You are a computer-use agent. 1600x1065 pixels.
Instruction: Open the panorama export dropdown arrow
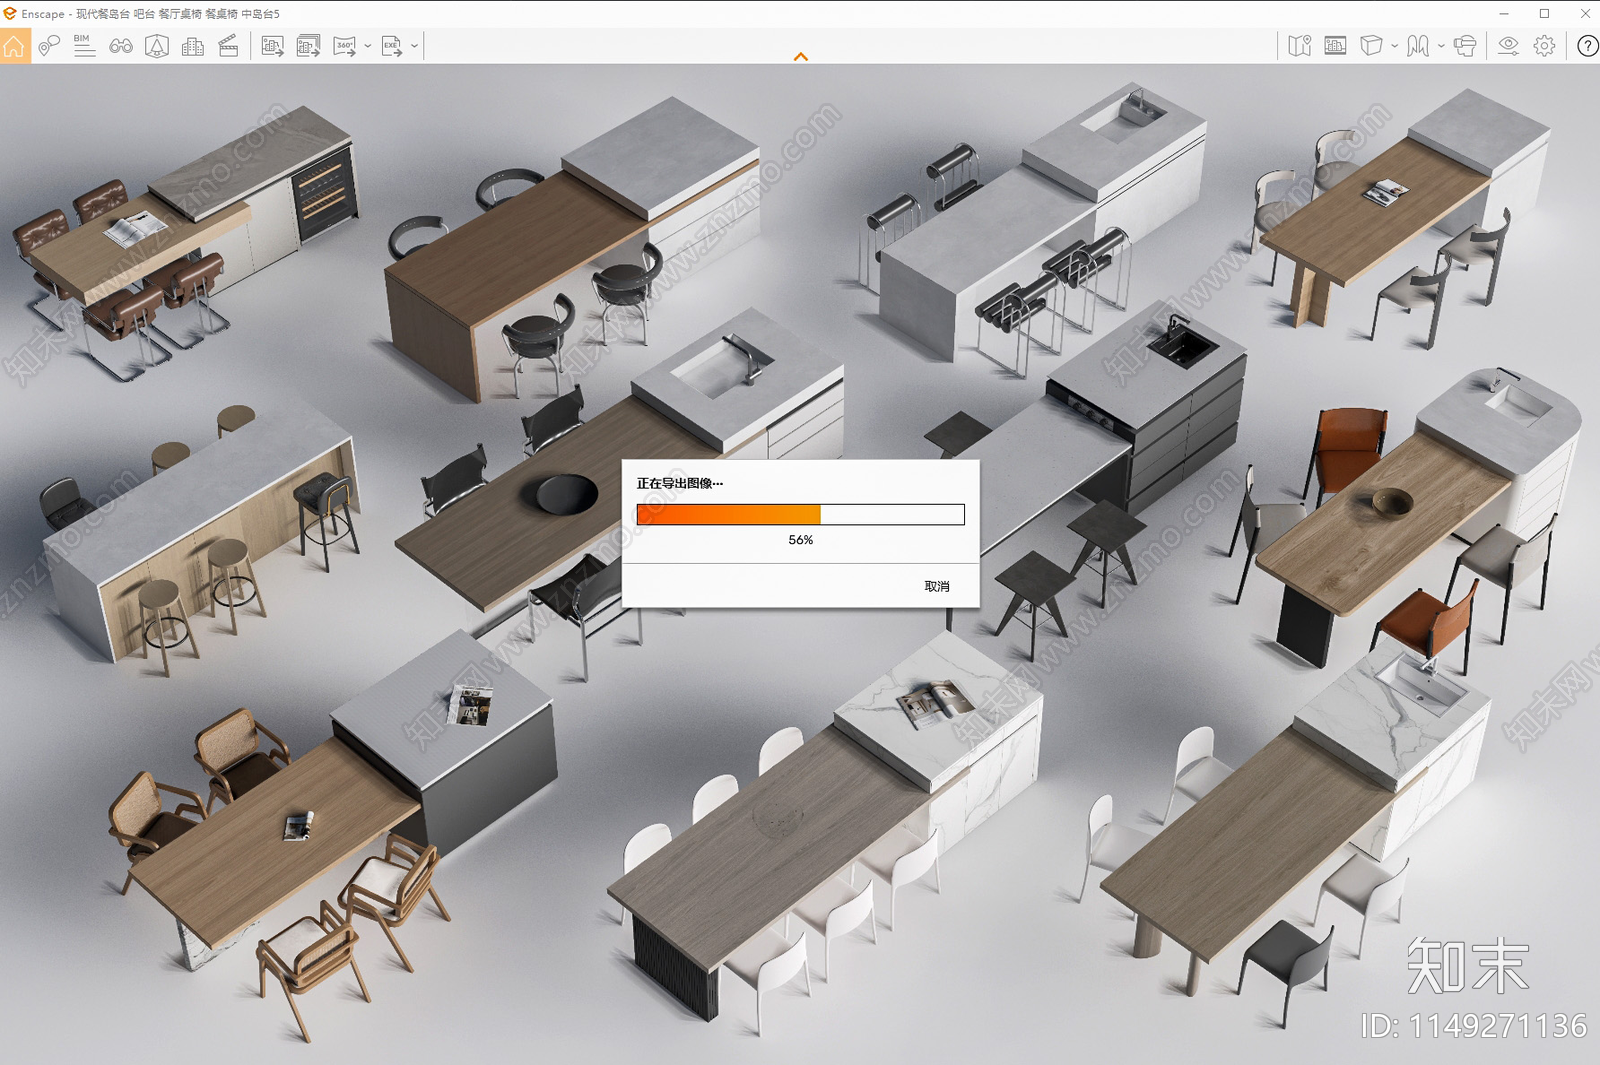(368, 46)
